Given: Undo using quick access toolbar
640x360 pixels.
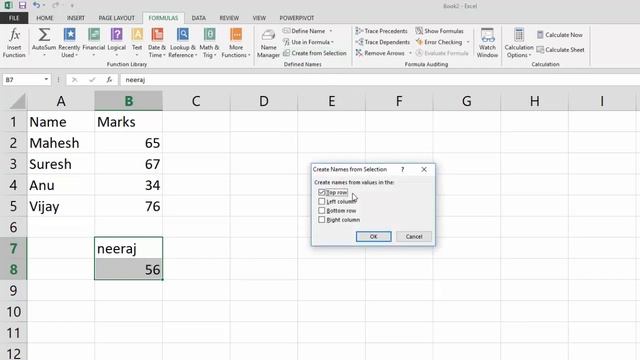Looking at the screenshot, I should click(x=36, y=5).
